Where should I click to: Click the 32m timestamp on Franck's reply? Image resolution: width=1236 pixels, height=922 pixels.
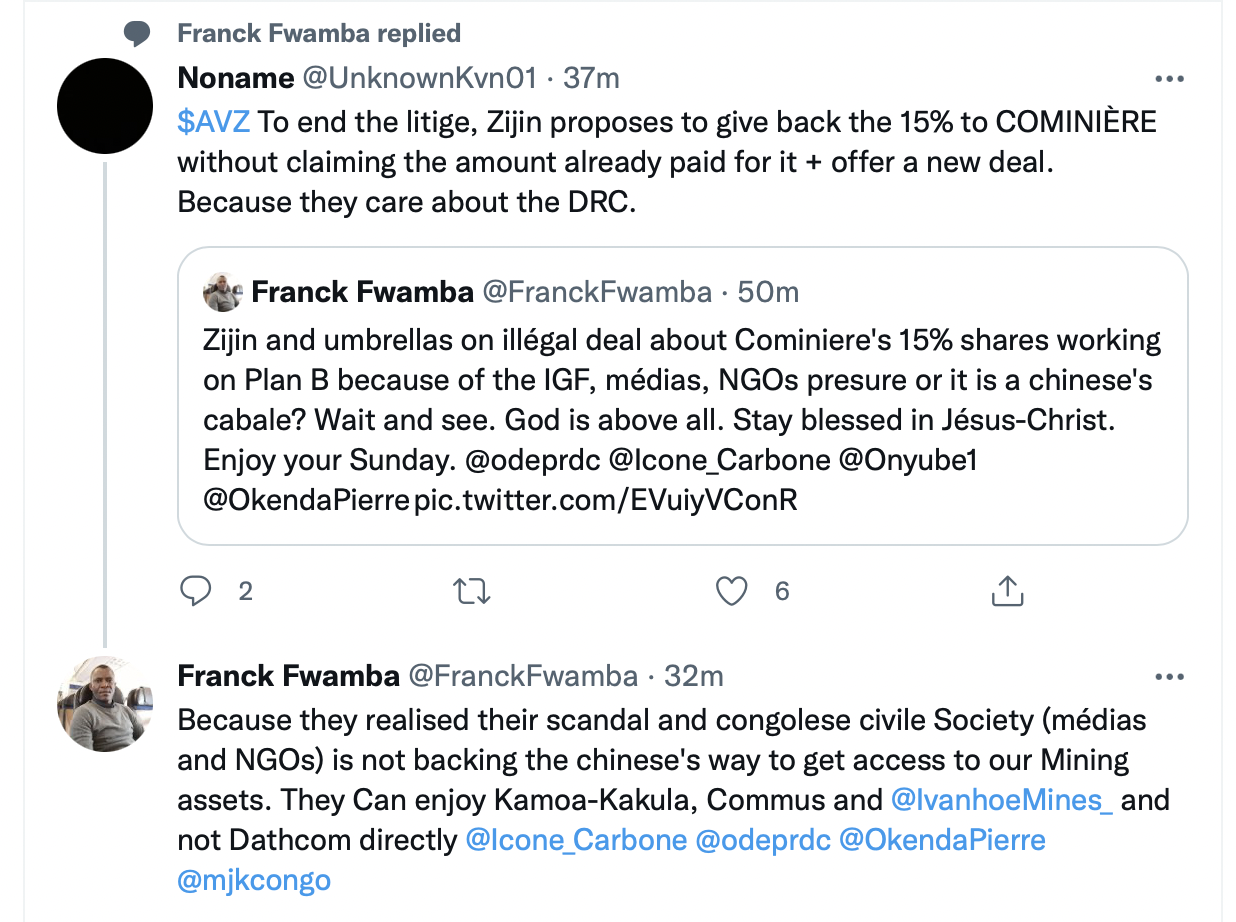pyautogui.click(x=694, y=677)
